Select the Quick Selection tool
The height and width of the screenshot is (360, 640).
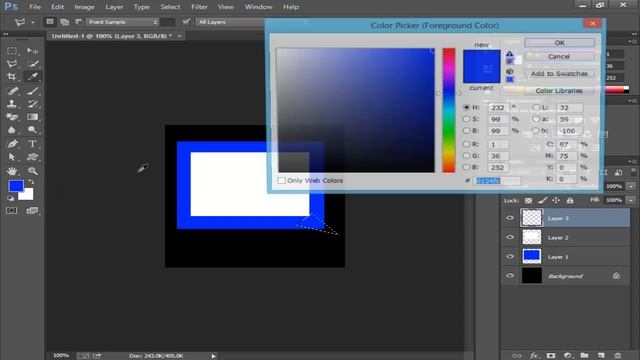[32, 64]
